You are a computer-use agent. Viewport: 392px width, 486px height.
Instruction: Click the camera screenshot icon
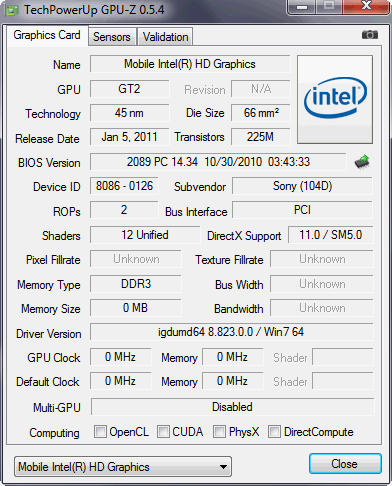[370, 35]
